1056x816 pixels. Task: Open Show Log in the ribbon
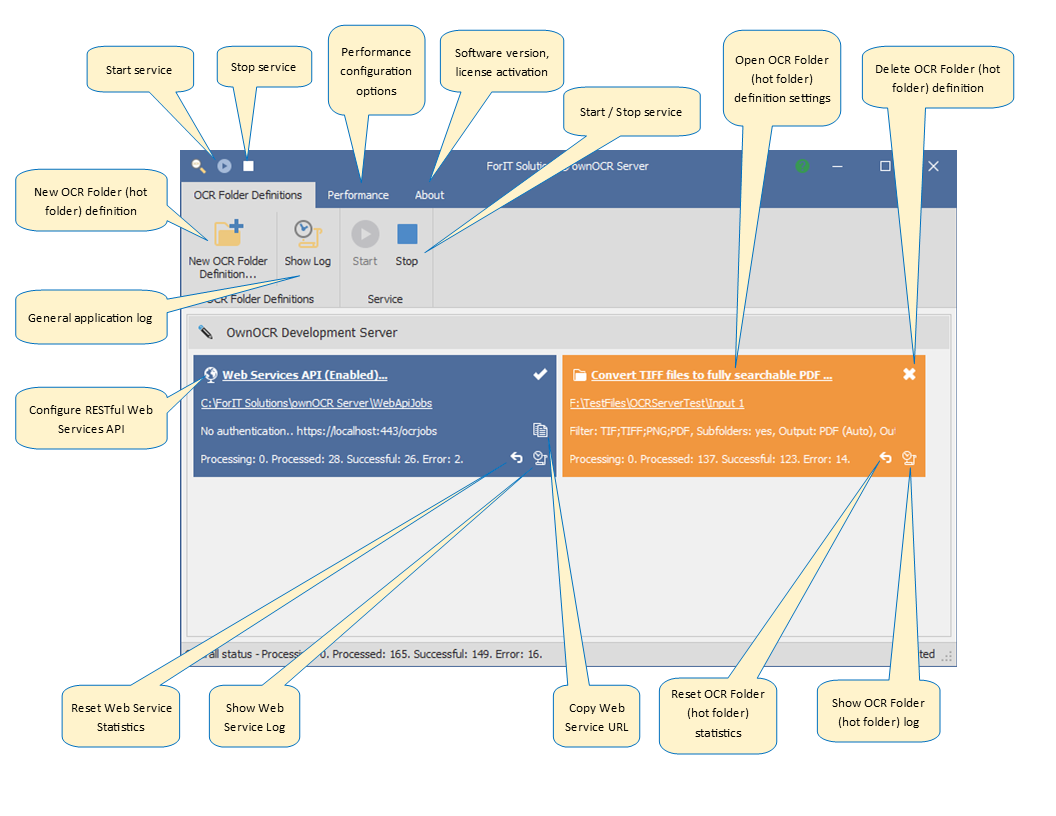308,244
